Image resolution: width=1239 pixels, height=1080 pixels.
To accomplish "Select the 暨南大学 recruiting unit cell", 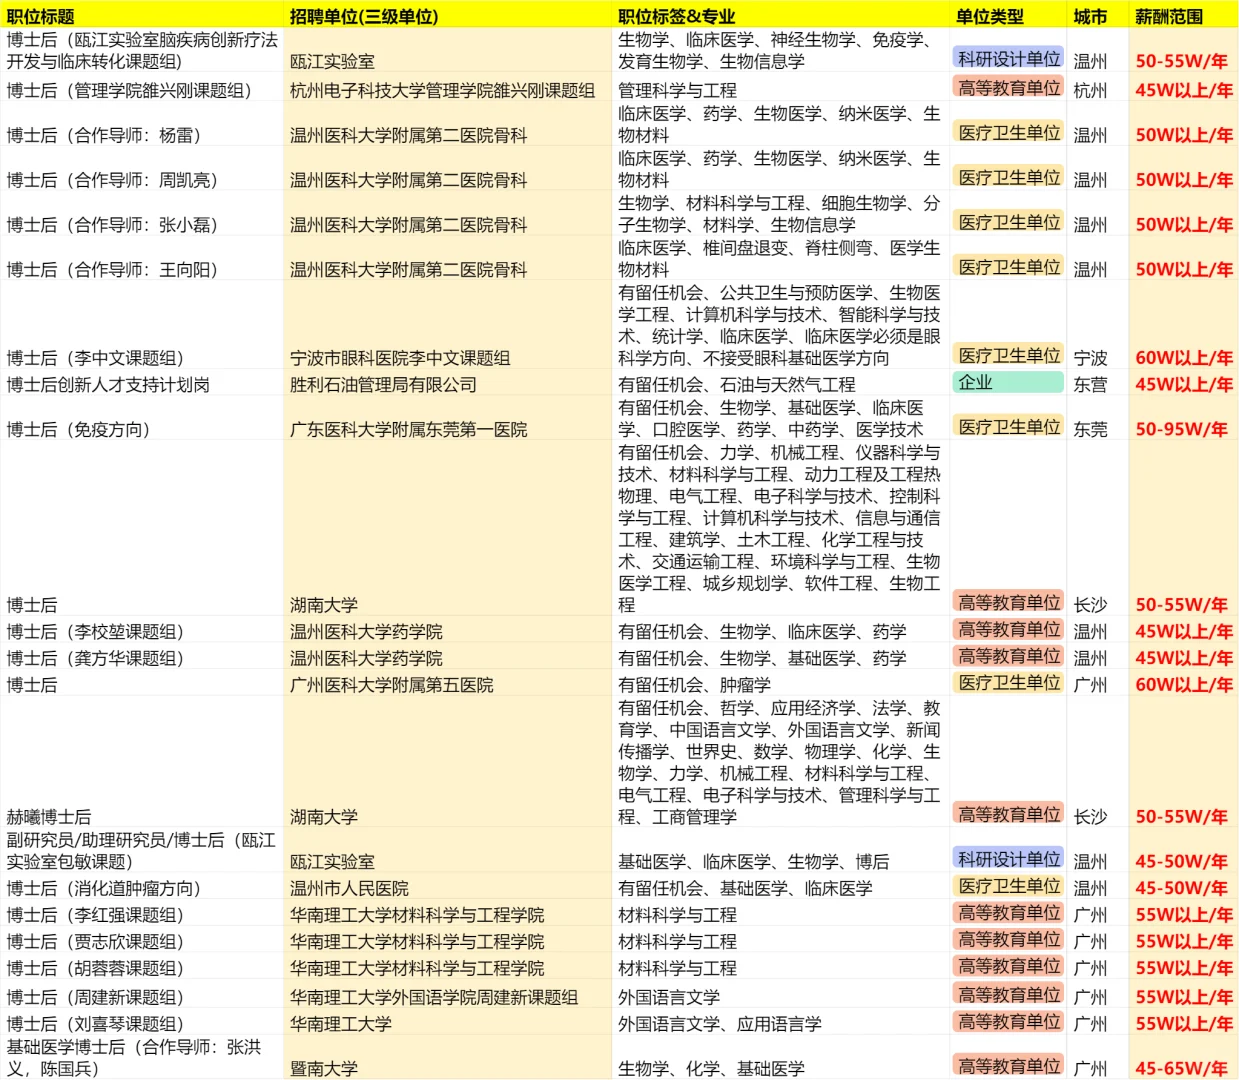I will 325,1065.
